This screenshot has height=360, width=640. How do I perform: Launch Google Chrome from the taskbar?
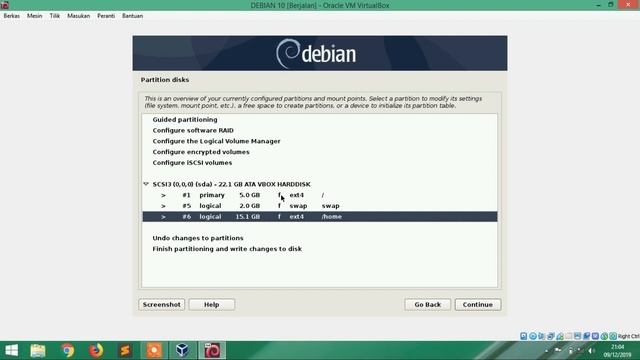click(x=68, y=350)
